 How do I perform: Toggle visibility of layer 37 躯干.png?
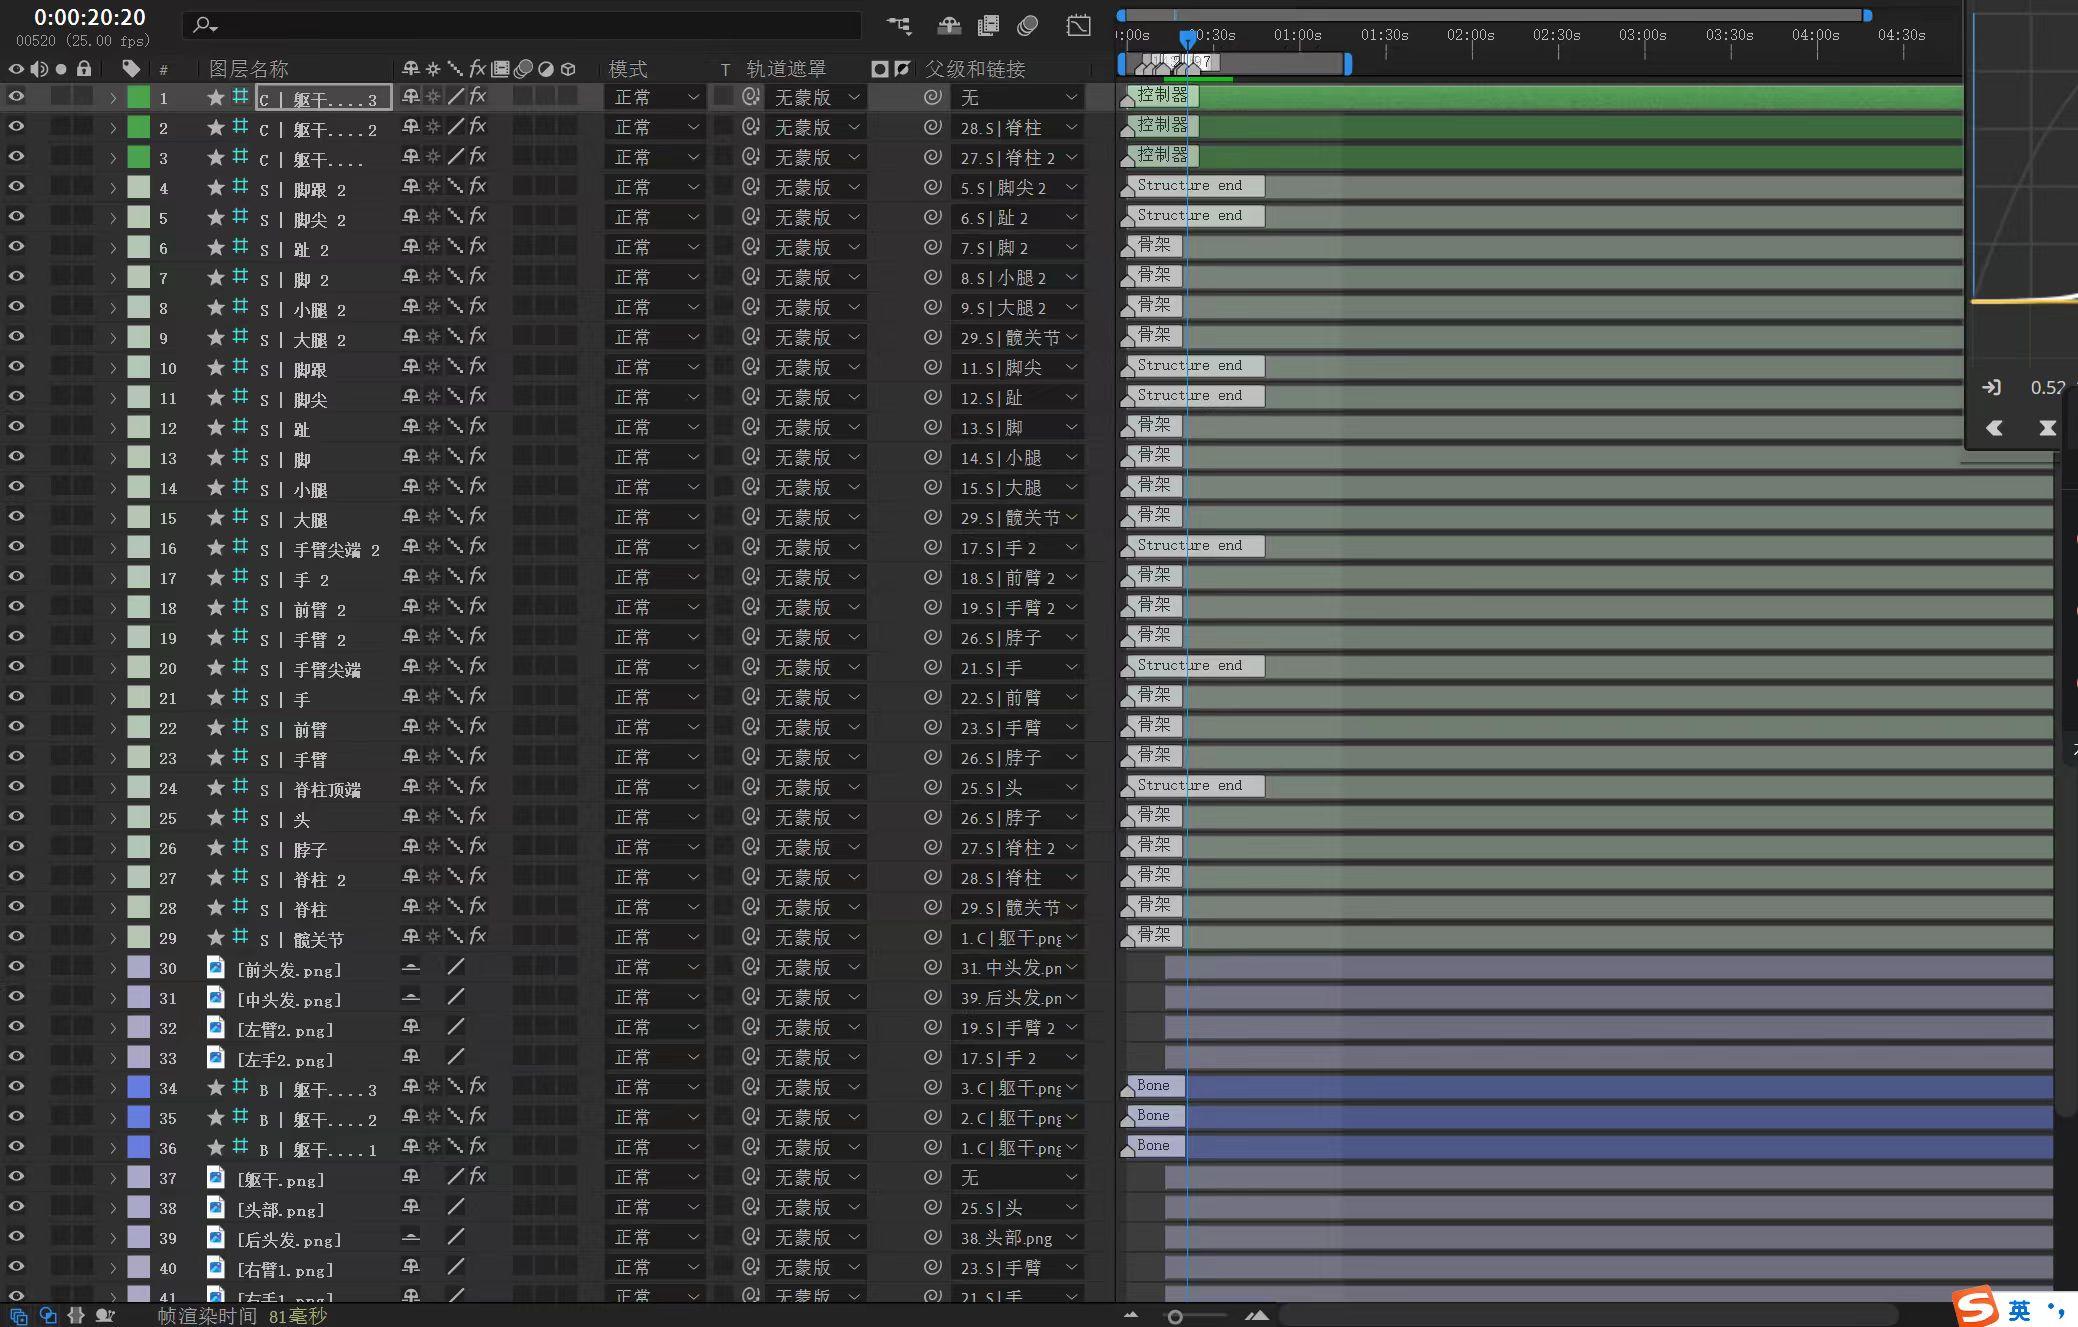click(16, 1177)
